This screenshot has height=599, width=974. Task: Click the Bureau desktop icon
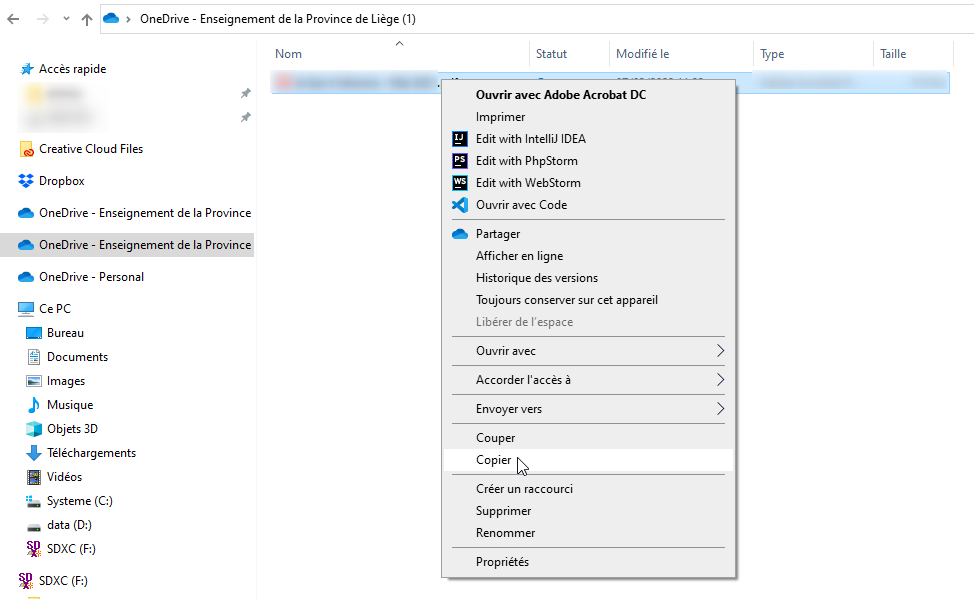pyautogui.click(x=34, y=333)
